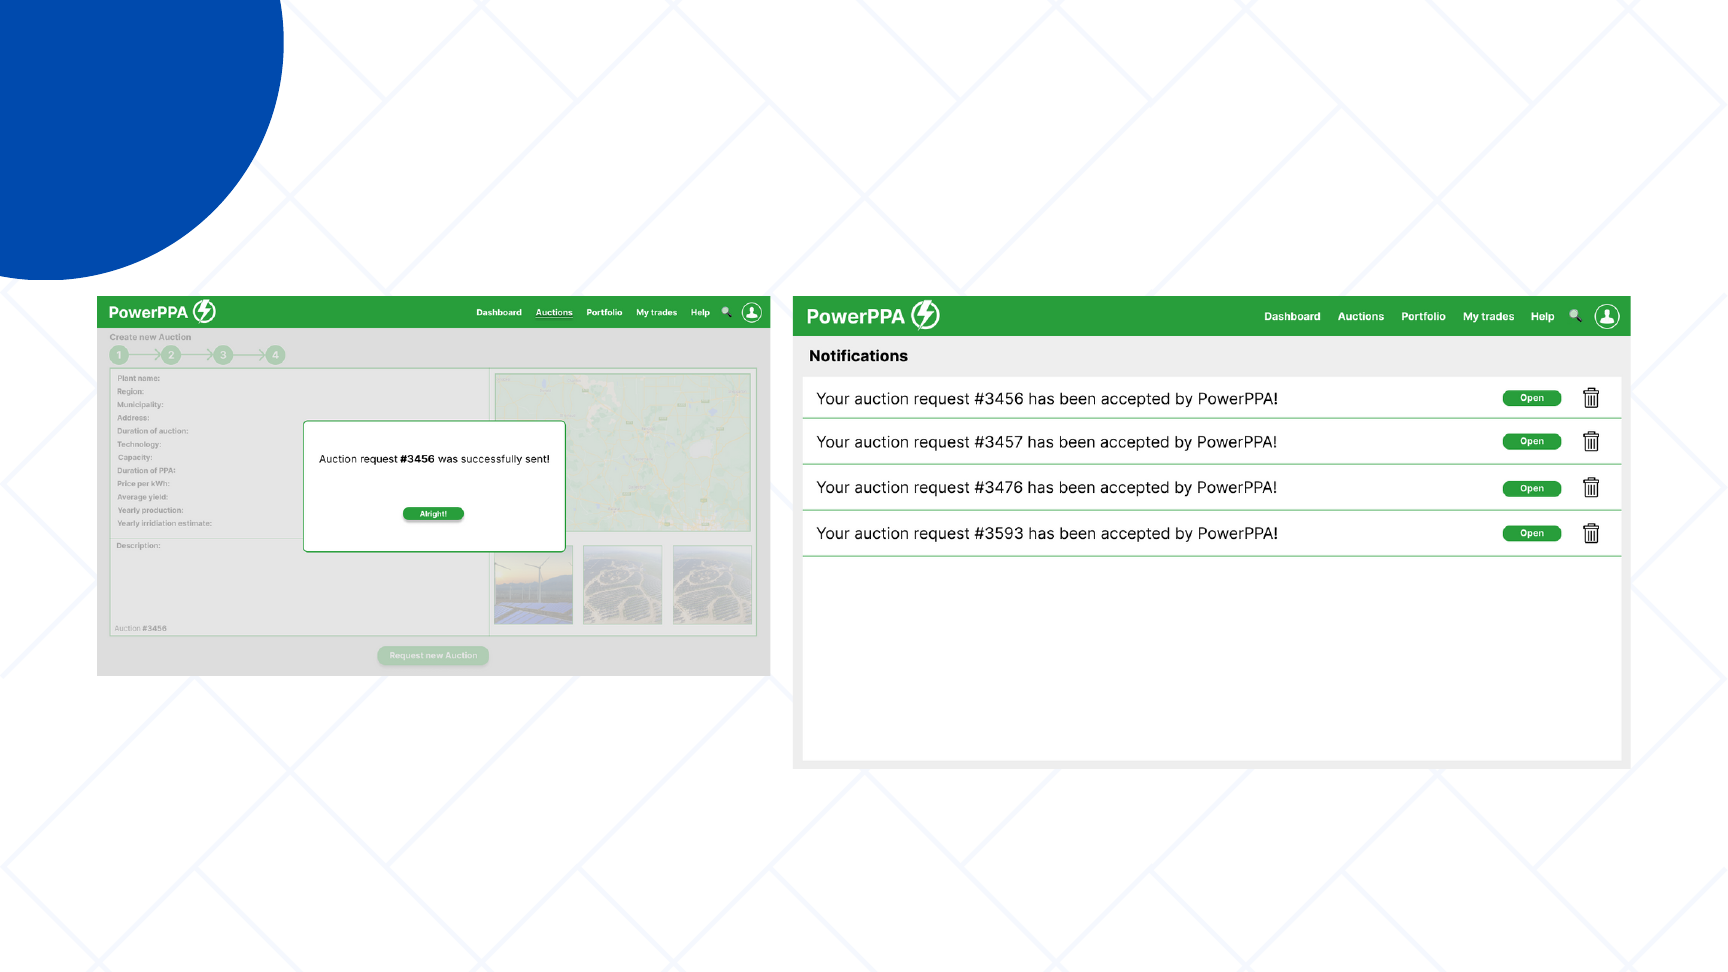Image resolution: width=1728 pixels, height=972 pixels.
Task: Select underlined Auctions tab in left window
Action: tap(554, 312)
